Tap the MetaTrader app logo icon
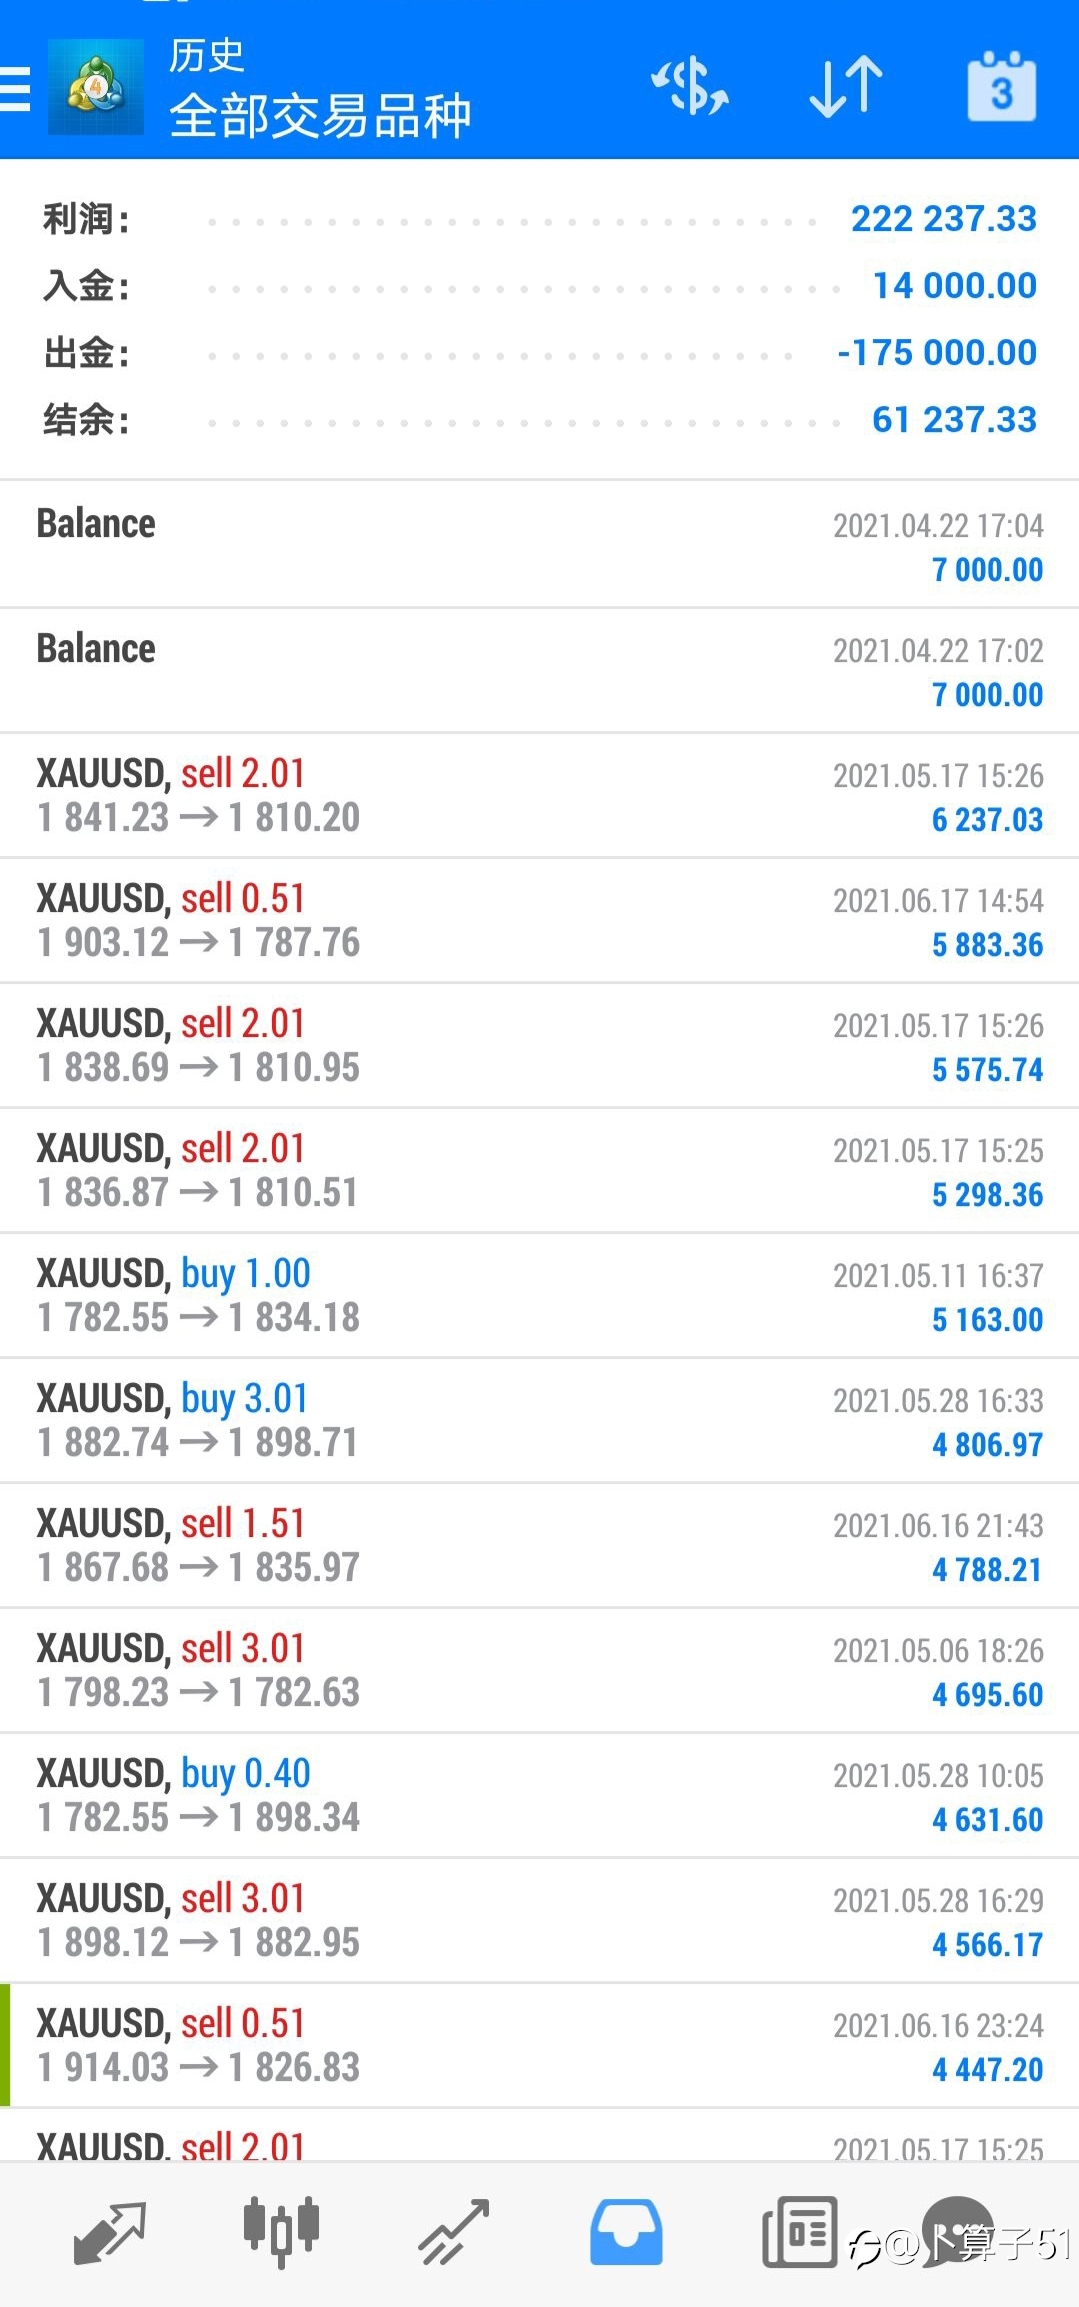This screenshot has width=1079, height=2307. (x=96, y=87)
